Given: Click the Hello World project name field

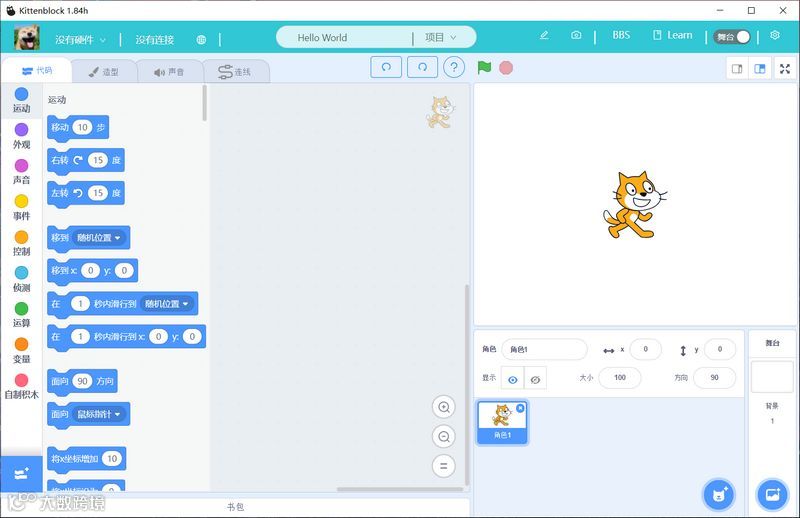Looking at the screenshot, I should [x=345, y=38].
